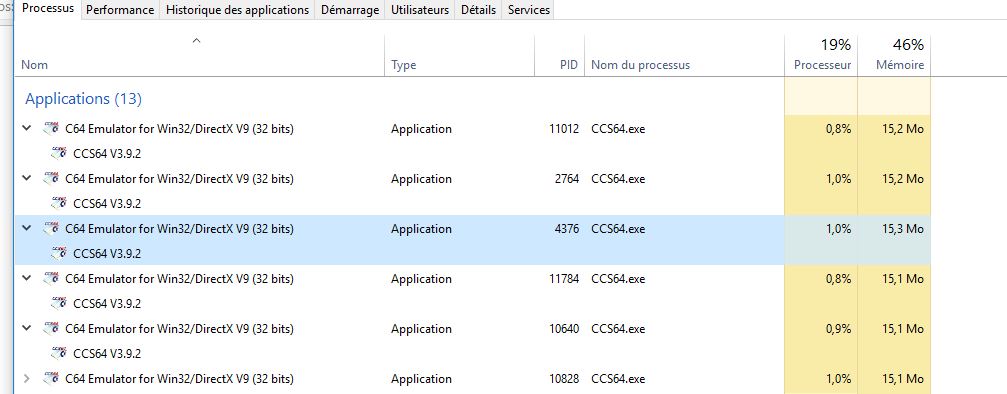Select CCS64 V3.9.2 child under PID 11784
Screen dimensions: 1007x394
click(107, 303)
